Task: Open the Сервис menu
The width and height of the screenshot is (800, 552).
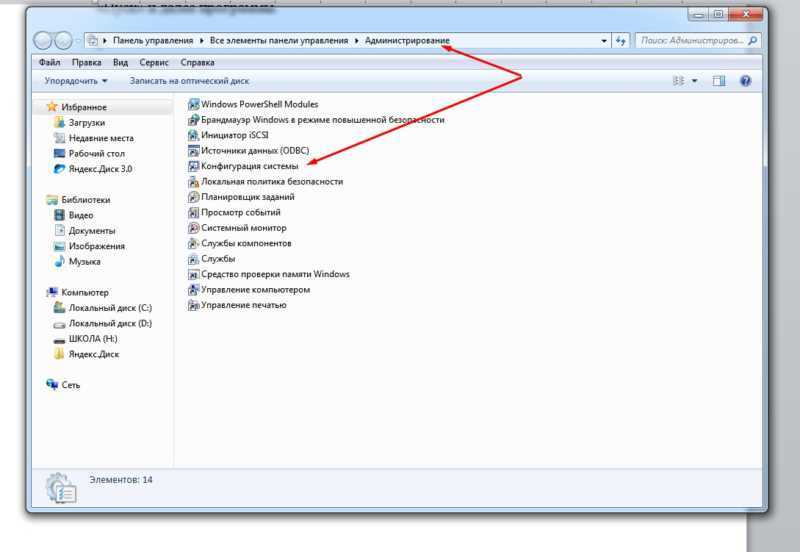Action: 154,62
